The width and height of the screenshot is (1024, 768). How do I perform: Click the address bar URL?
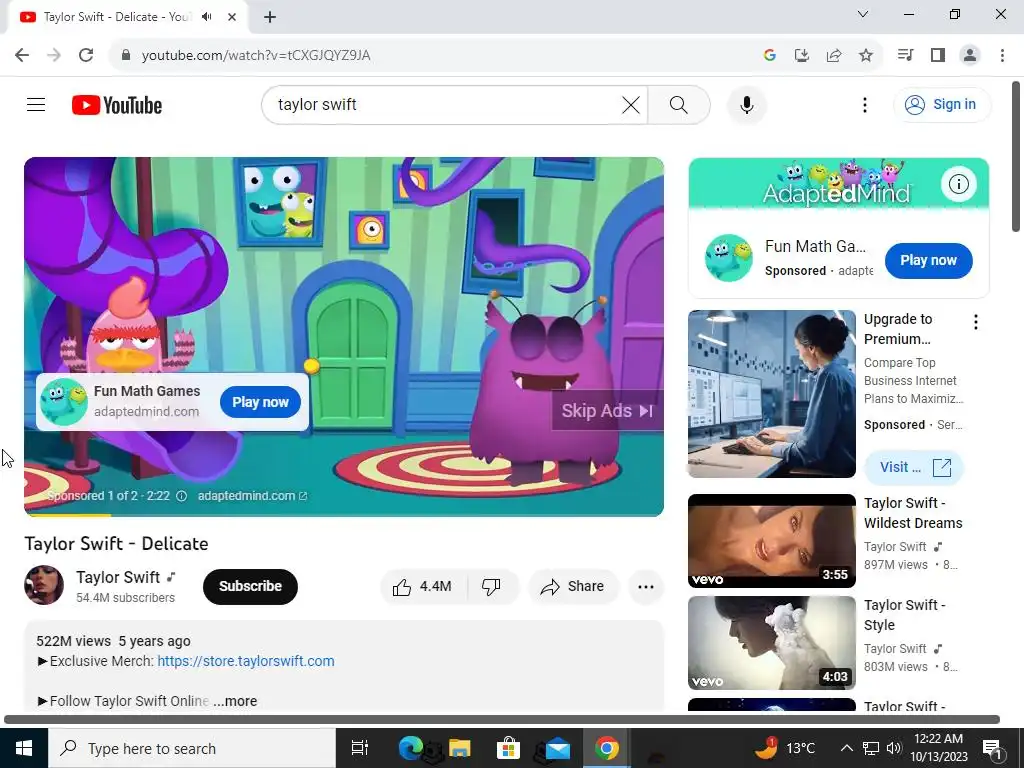pyautogui.click(x=256, y=56)
